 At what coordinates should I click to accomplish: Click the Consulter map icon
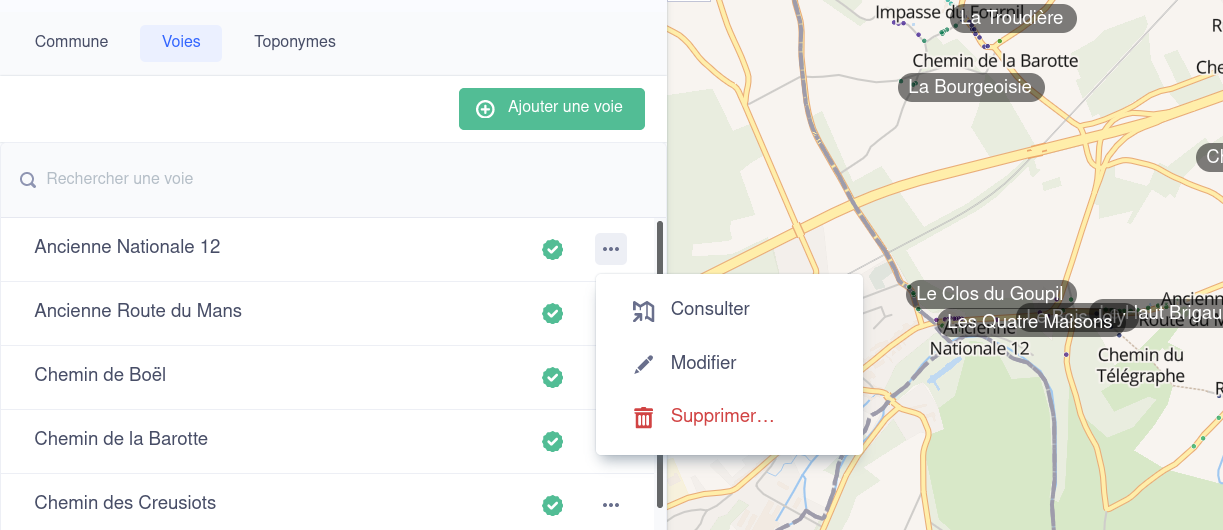(x=643, y=311)
